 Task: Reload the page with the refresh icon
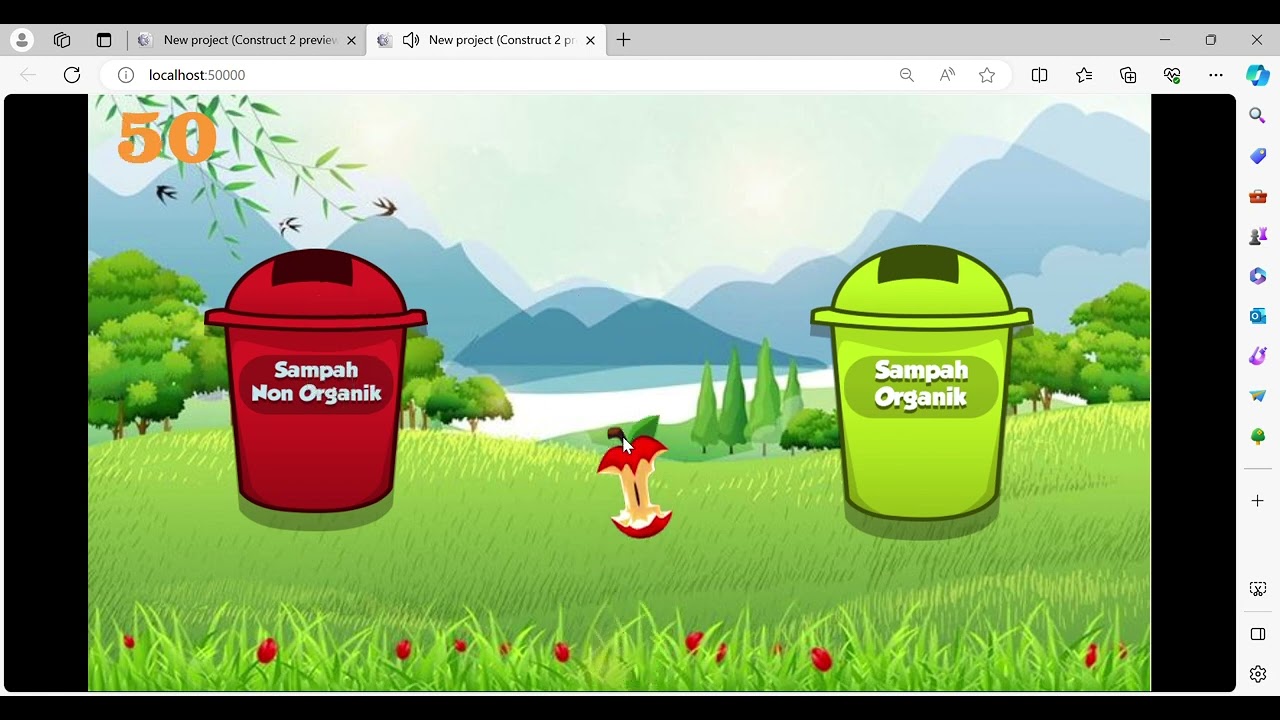click(x=72, y=75)
